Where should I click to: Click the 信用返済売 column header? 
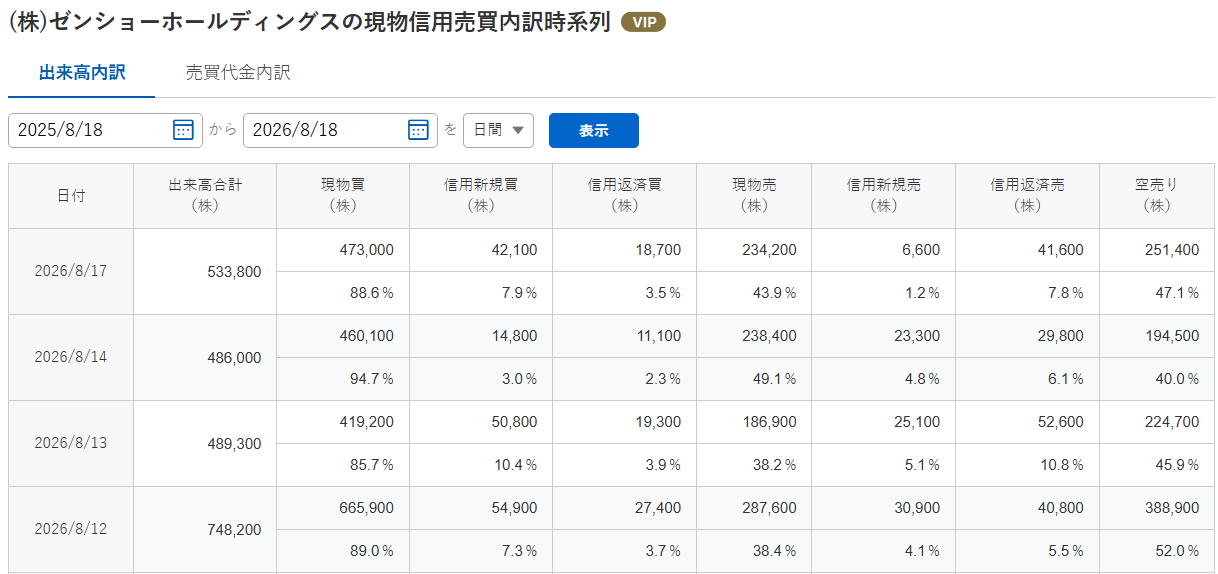click(1027, 196)
